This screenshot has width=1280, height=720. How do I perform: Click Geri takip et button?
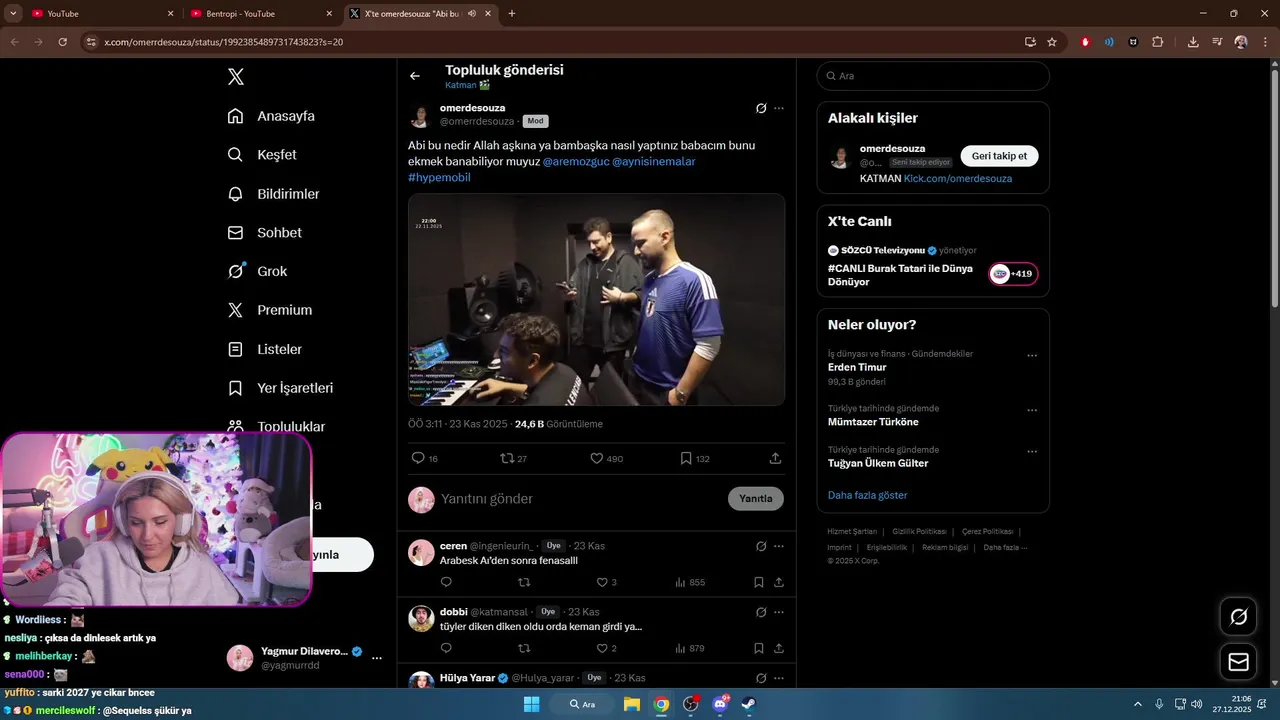point(1000,156)
